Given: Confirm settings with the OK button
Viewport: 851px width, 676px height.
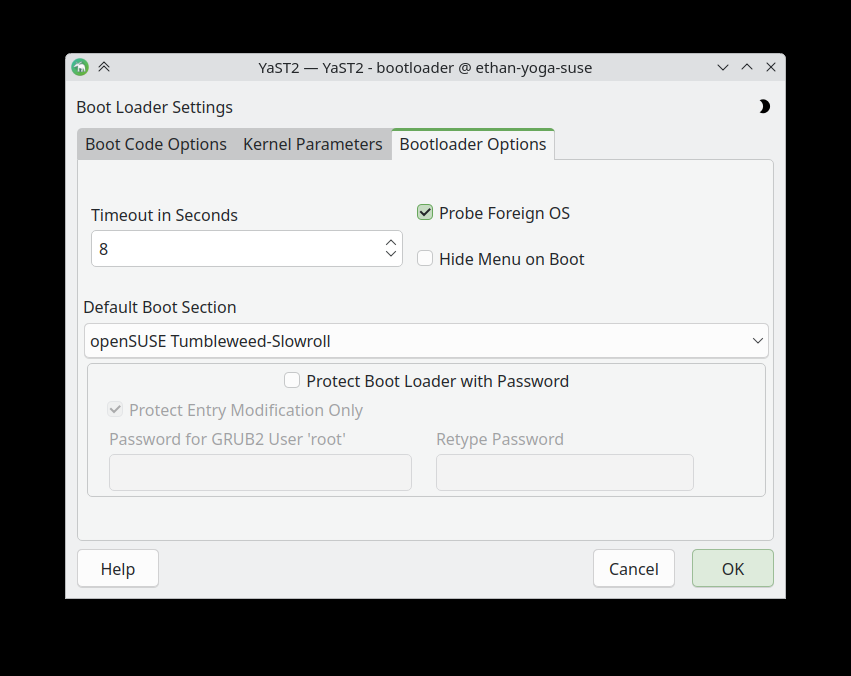Looking at the screenshot, I should (732, 568).
